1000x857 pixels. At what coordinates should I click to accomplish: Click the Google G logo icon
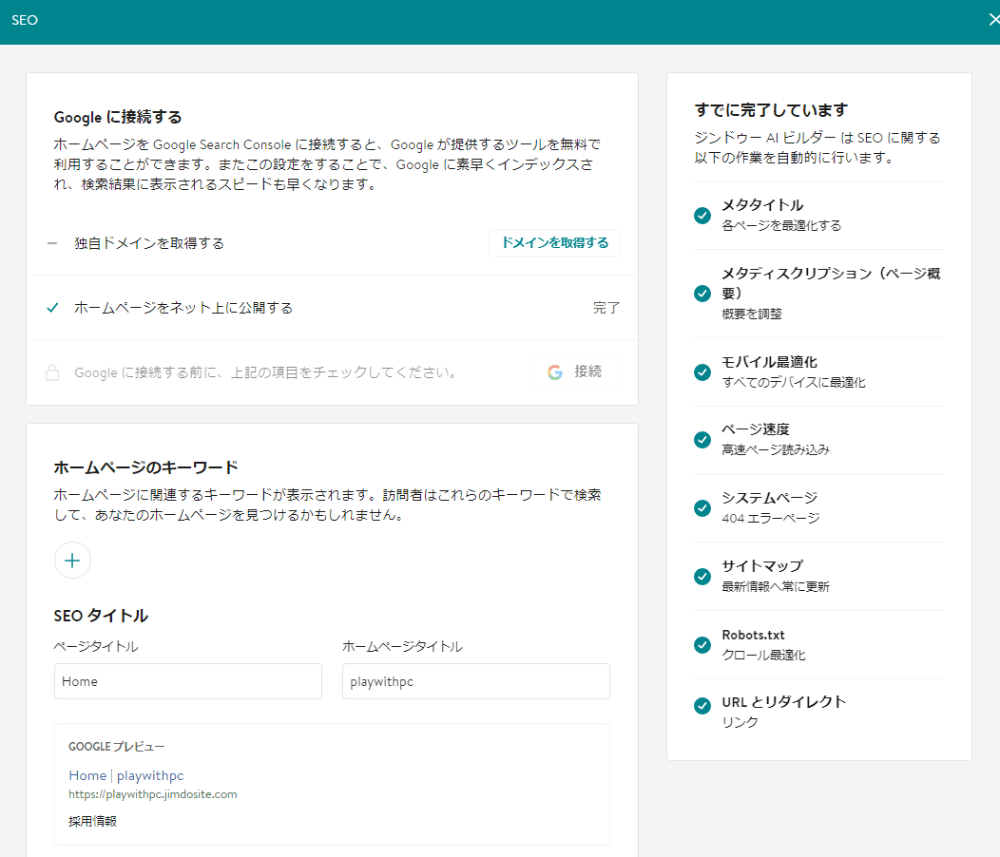tap(555, 372)
